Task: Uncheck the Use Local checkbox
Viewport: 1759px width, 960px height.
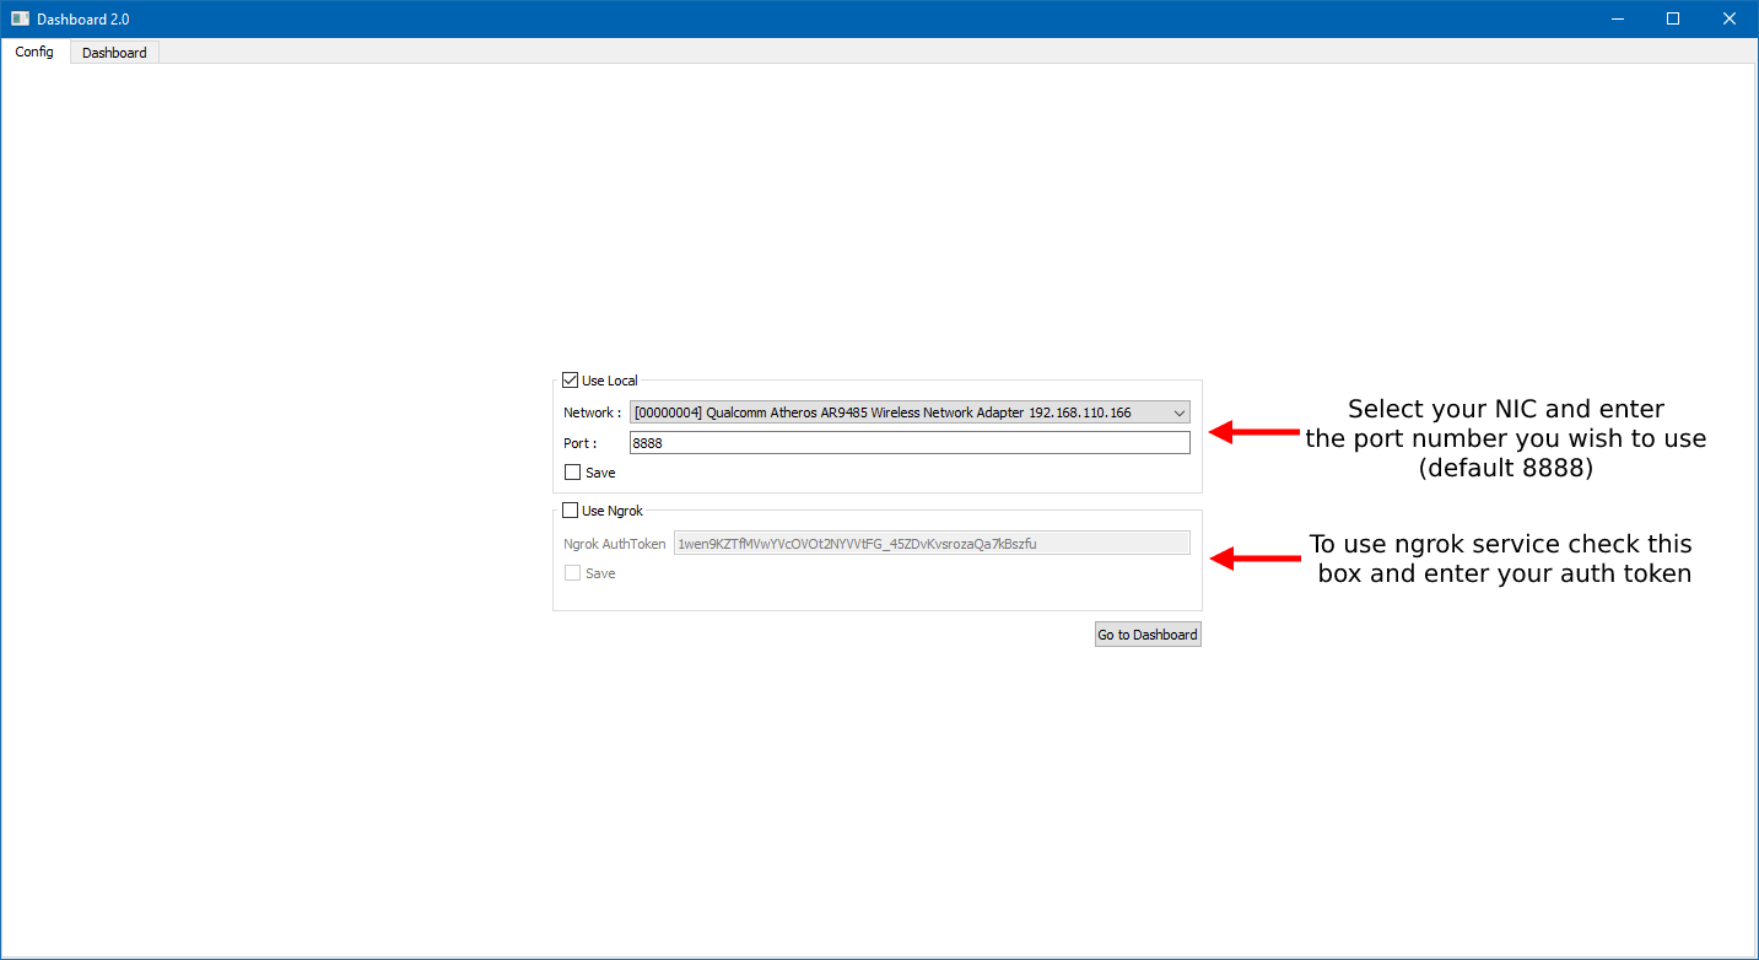Action: [x=570, y=380]
